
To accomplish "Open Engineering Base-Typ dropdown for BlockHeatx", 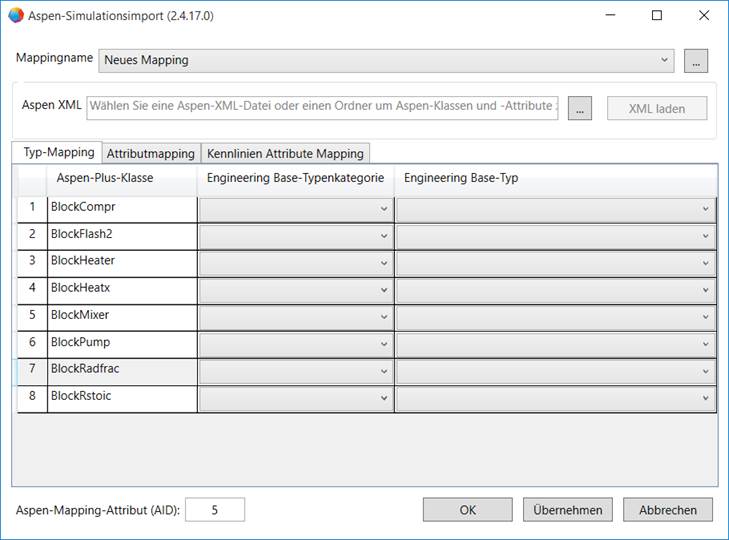I will [556, 290].
